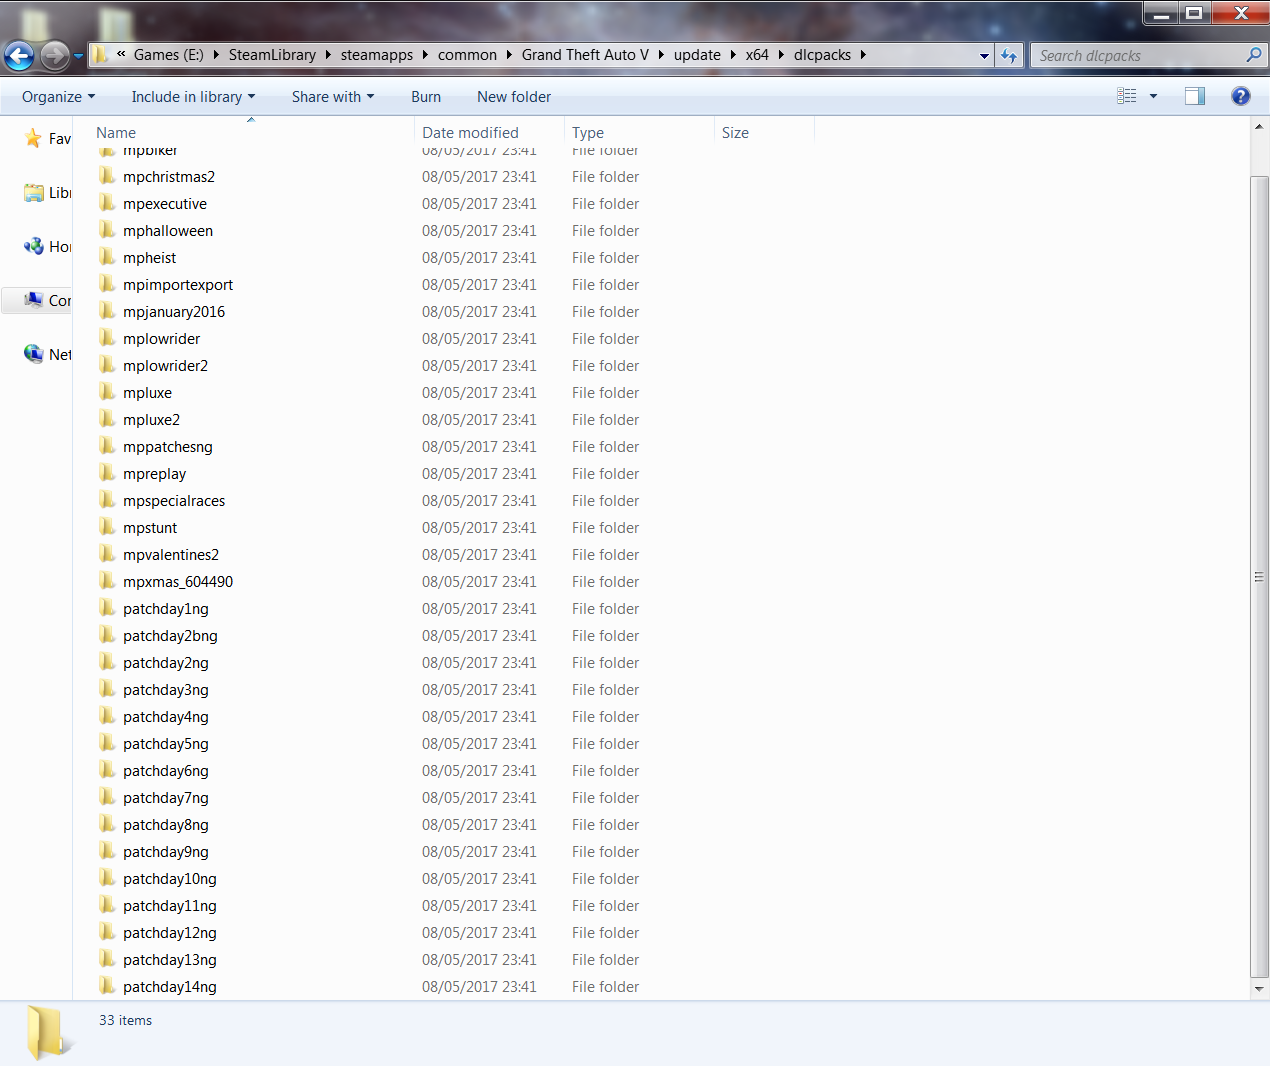Select Homegroup in the navigation pane

click(47, 247)
